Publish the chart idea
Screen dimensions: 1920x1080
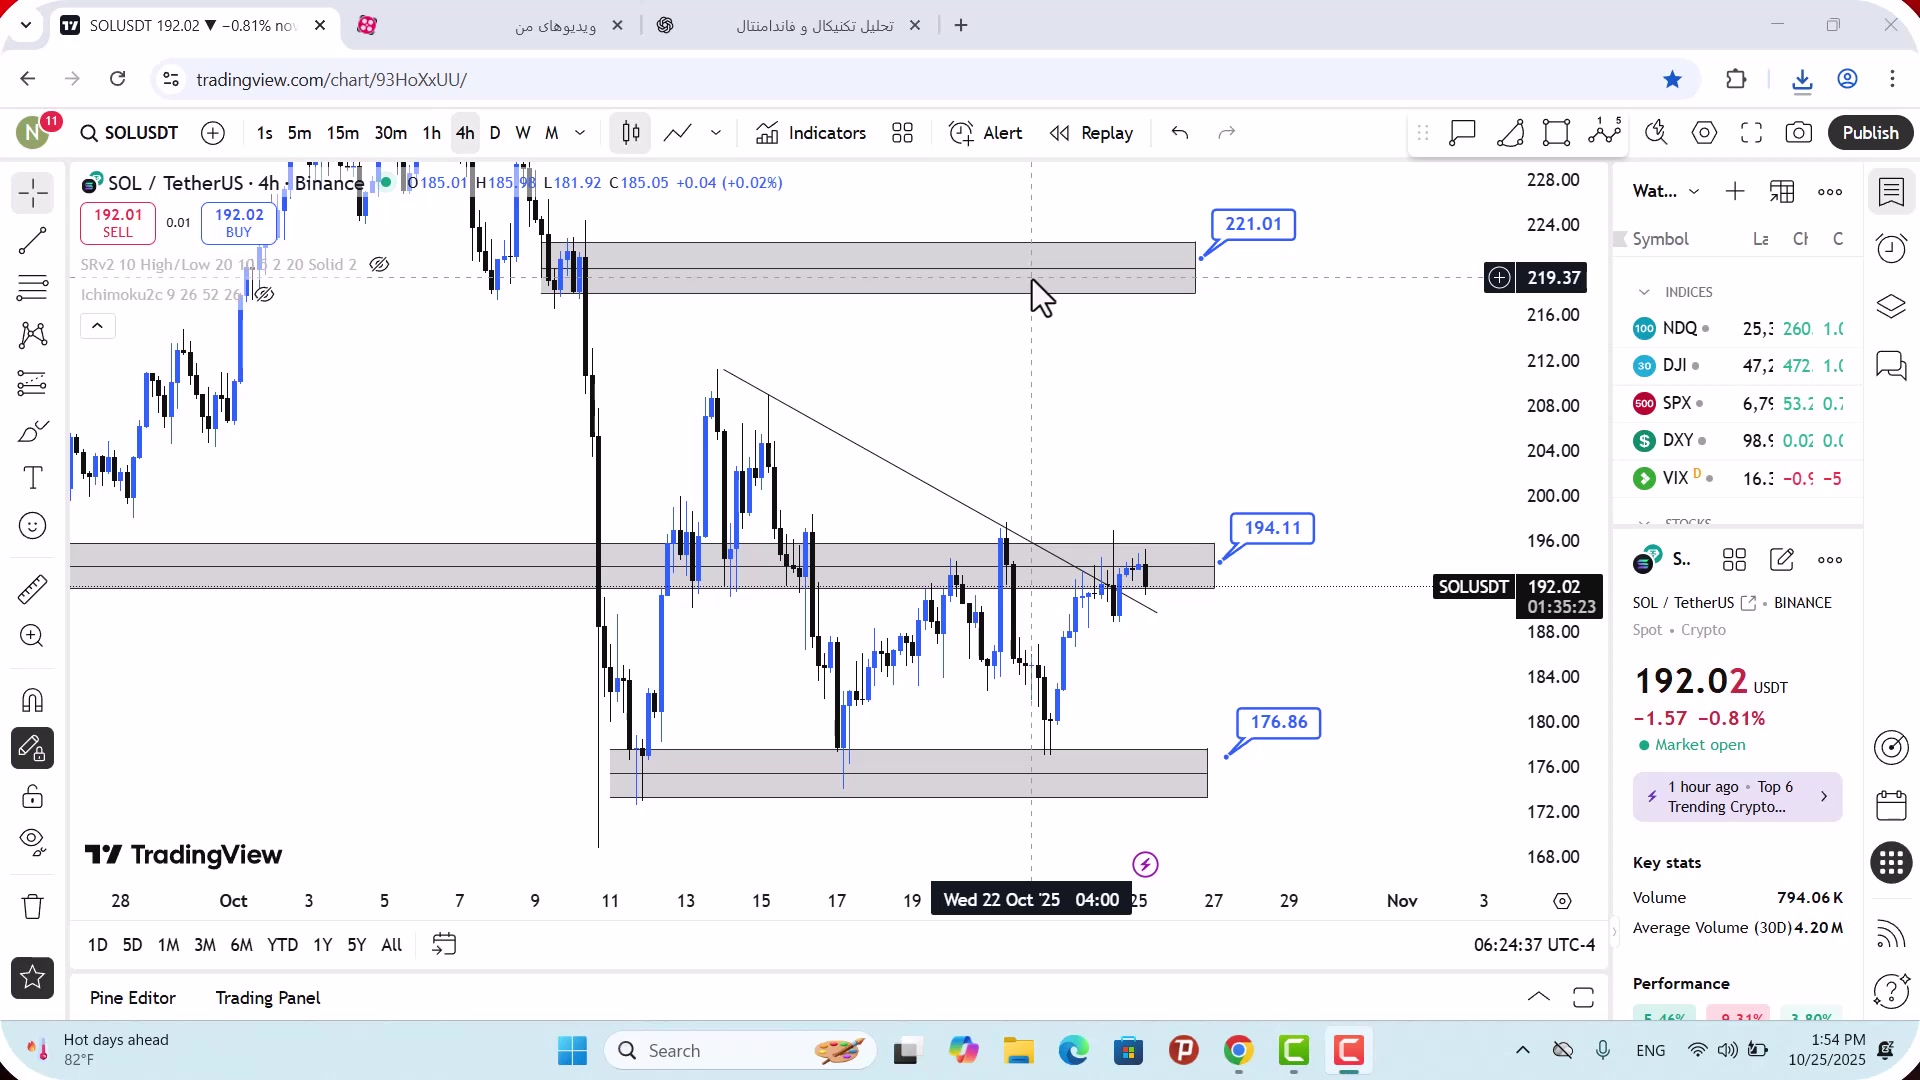click(1870, 133)
